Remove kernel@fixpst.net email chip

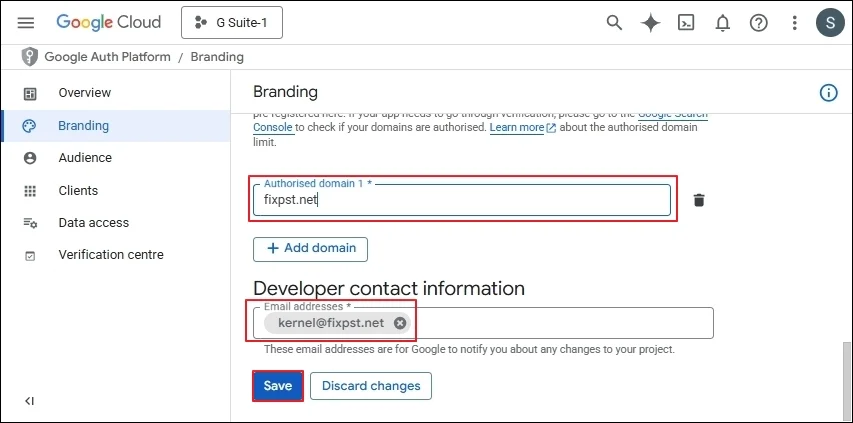[400, 323]
